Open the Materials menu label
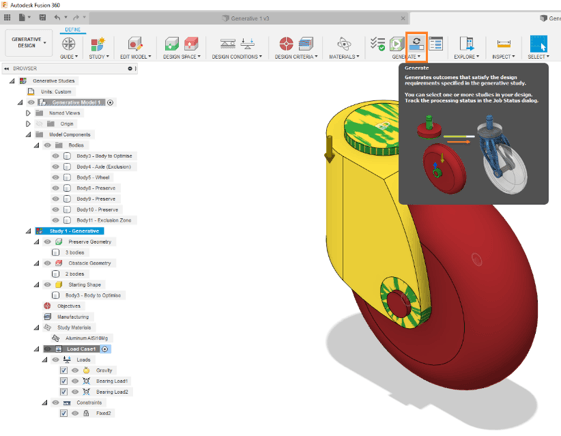This screenshot has width=561, height=436. tap(344, 57)
